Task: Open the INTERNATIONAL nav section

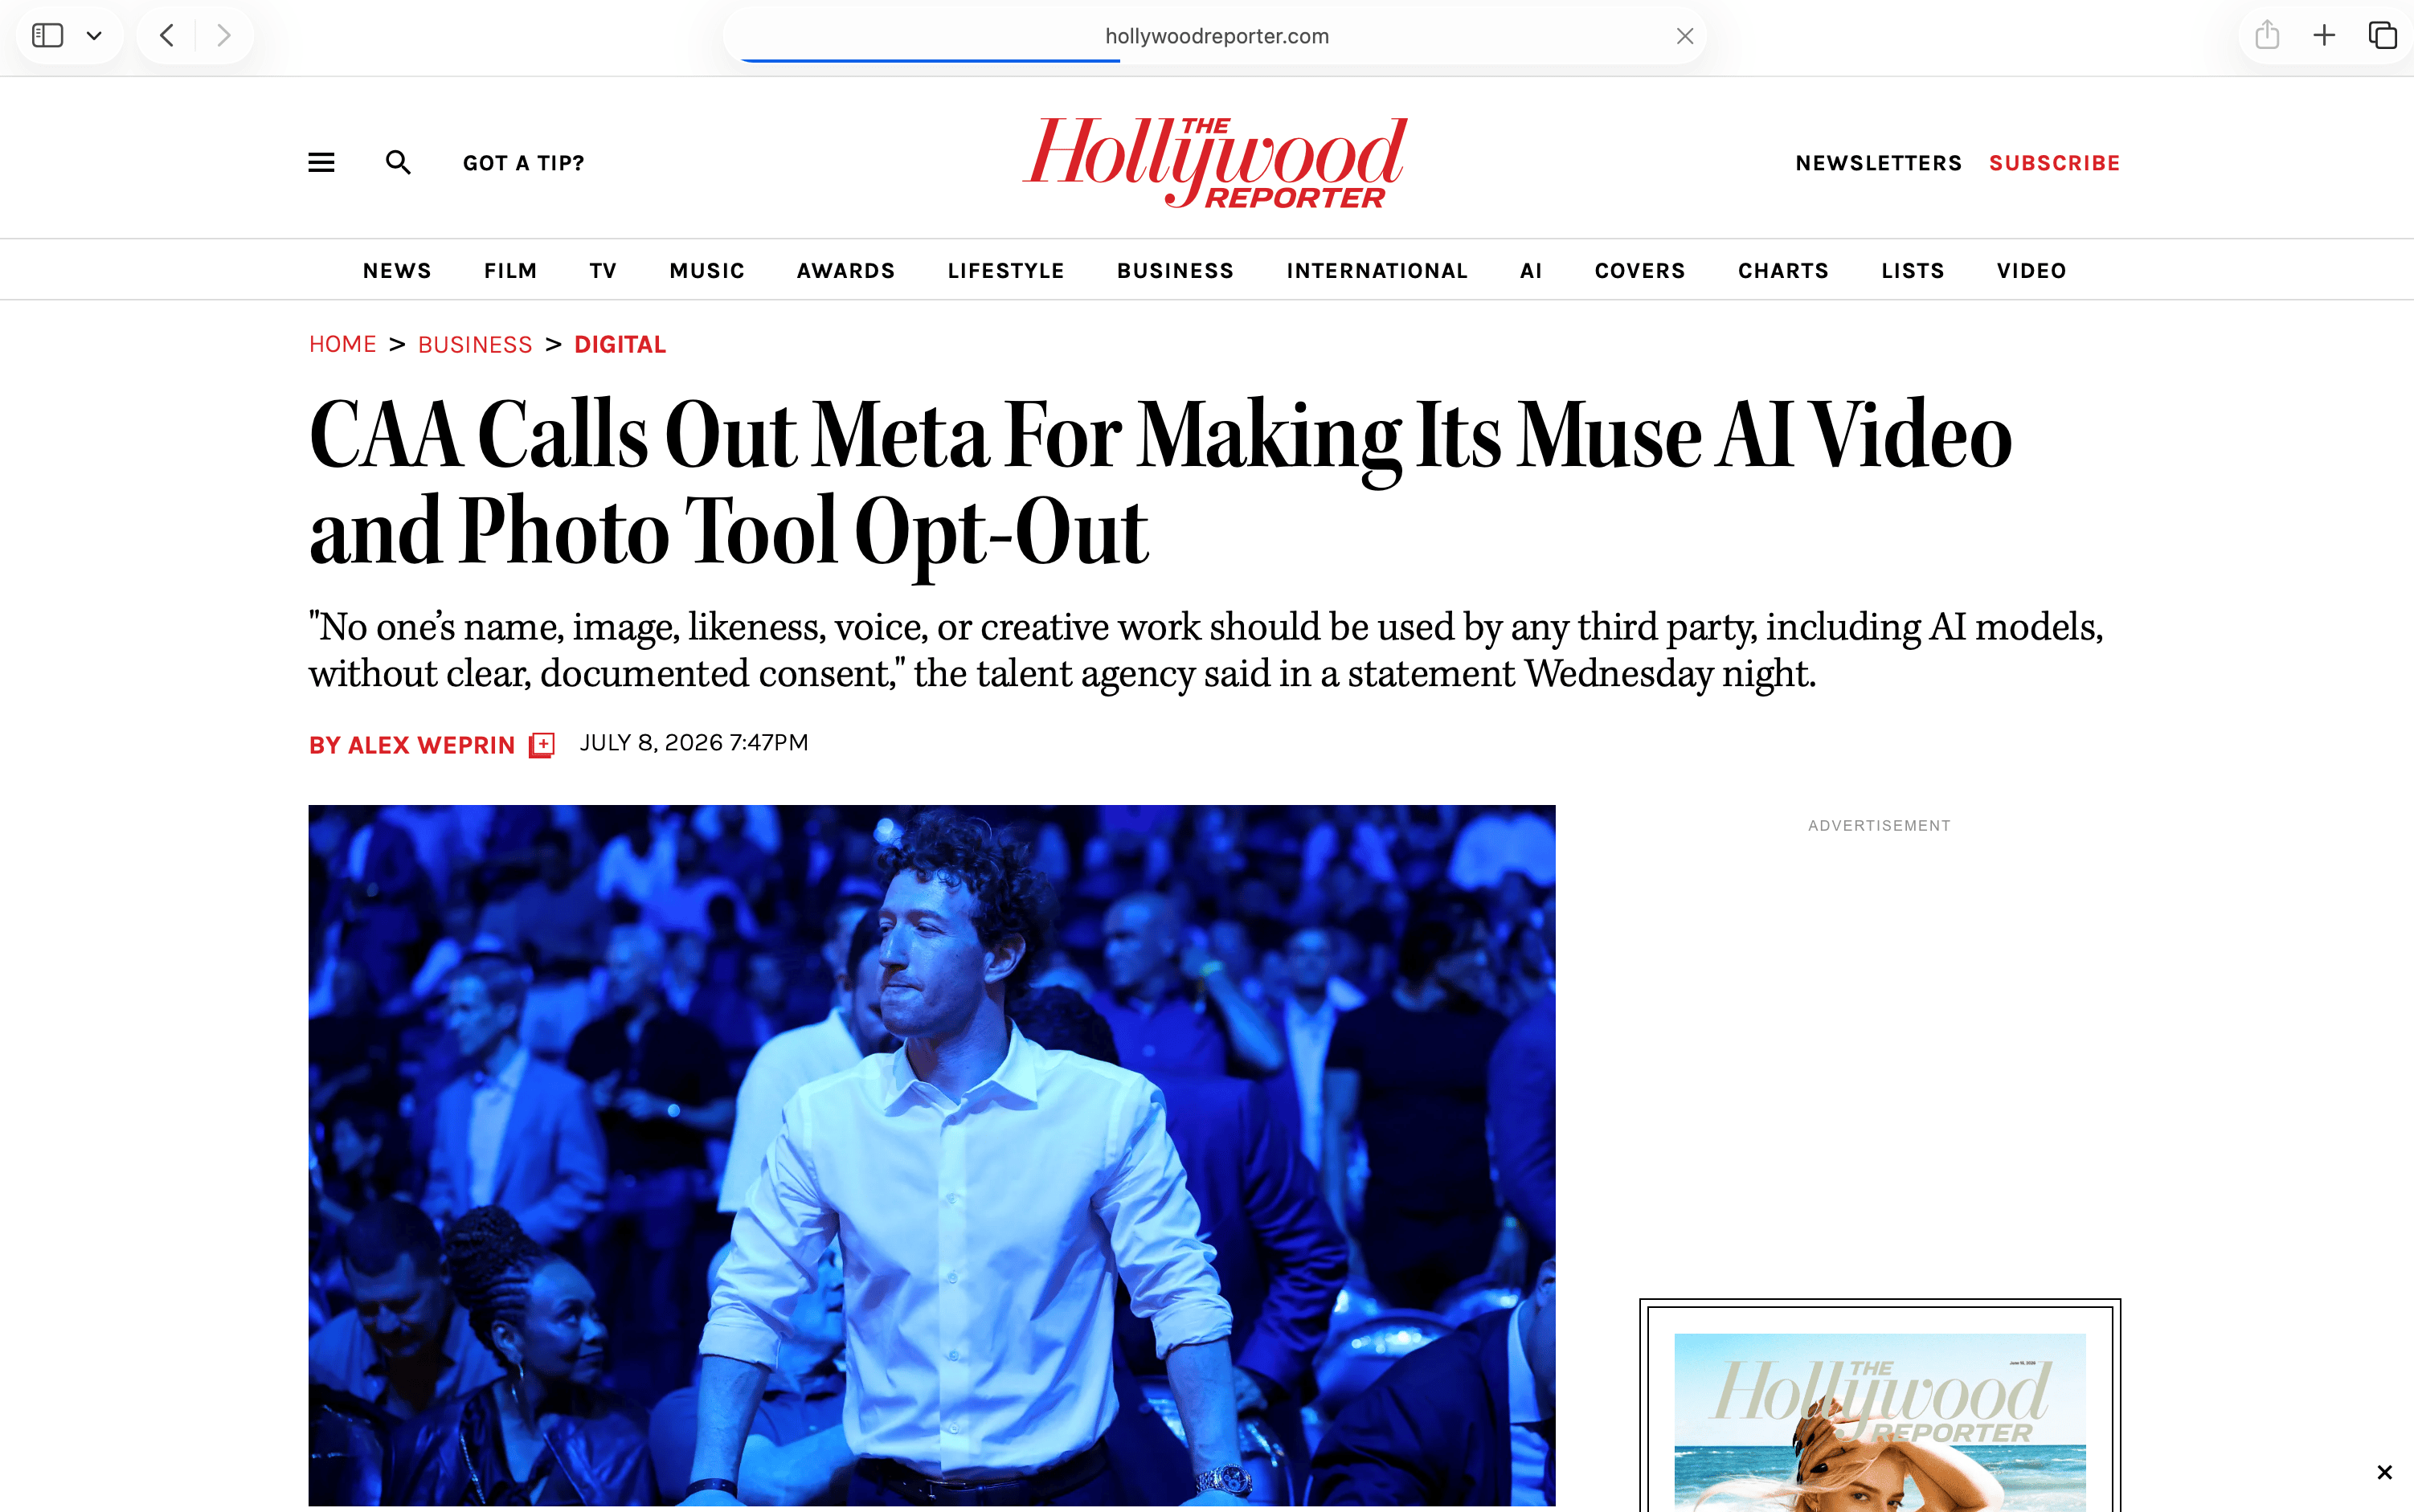Action: (x=1376, y=271)
